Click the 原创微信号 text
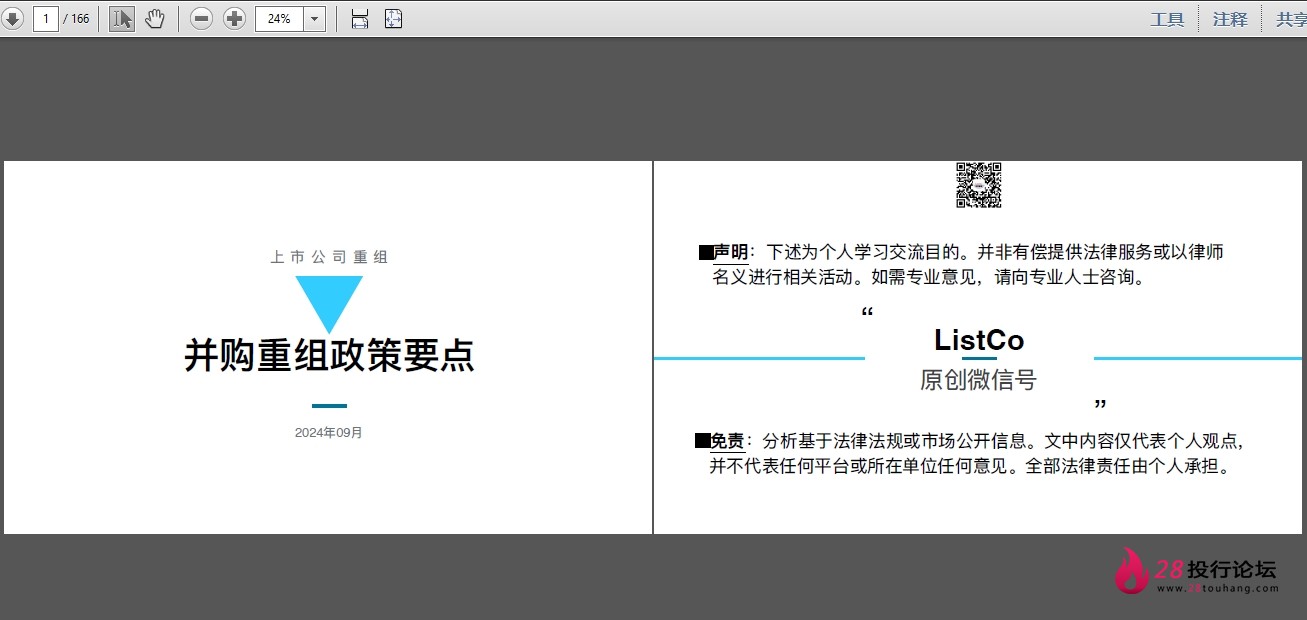The height and width of the screenshot is (620, 1307). (979, 380)
